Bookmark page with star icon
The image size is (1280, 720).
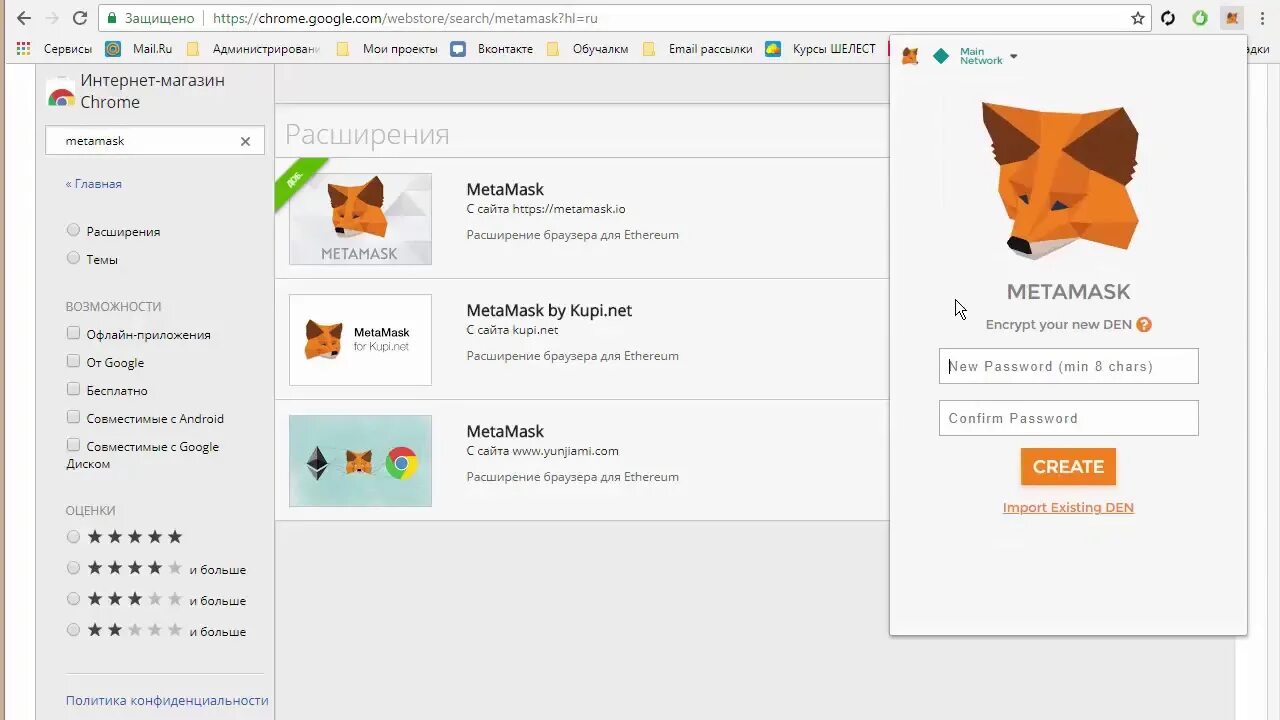[x=1138, y=18]
